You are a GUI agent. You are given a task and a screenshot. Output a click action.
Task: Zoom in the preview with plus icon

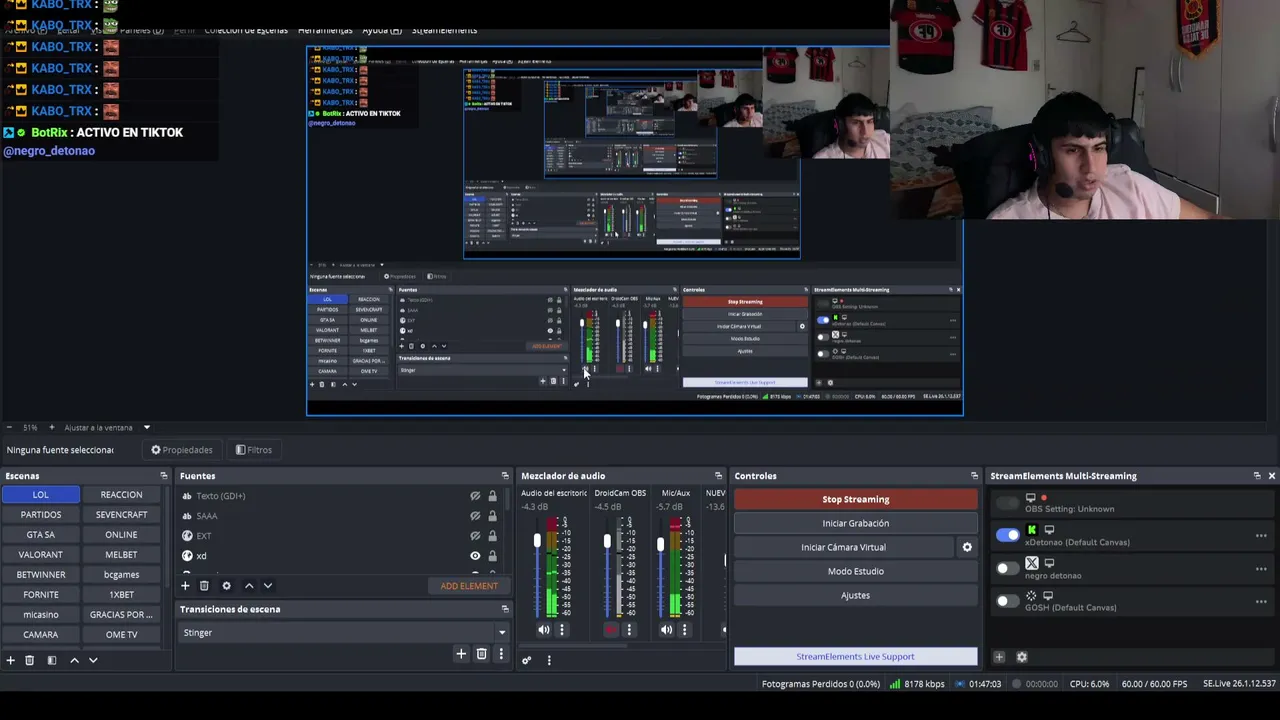click(x=51, y=428)
